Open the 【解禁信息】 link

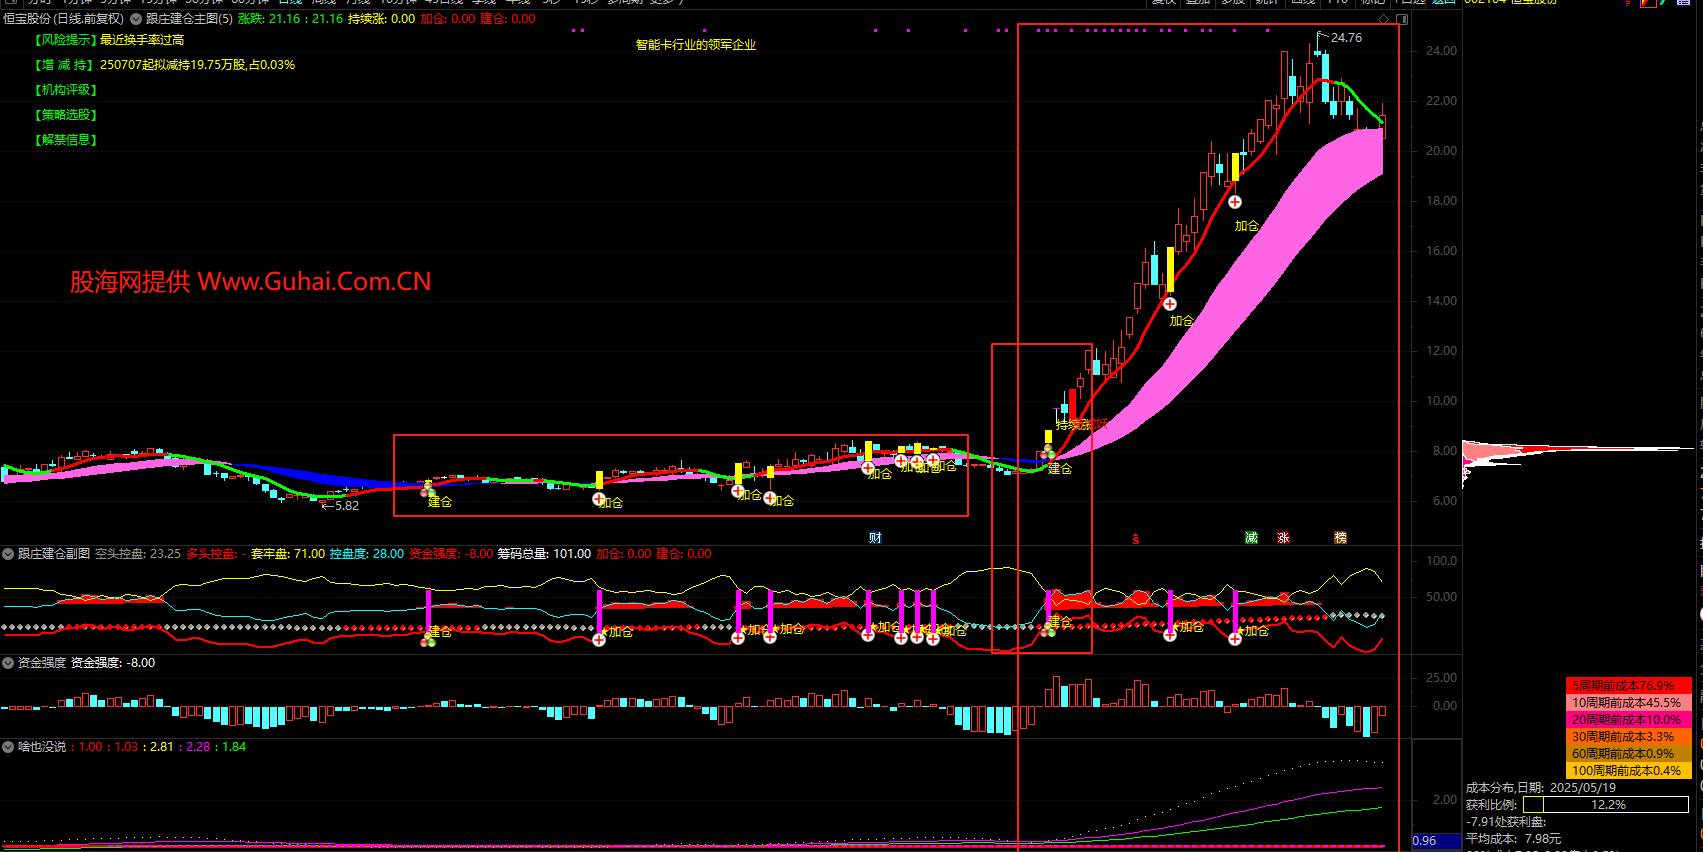(x=66, y=140)
